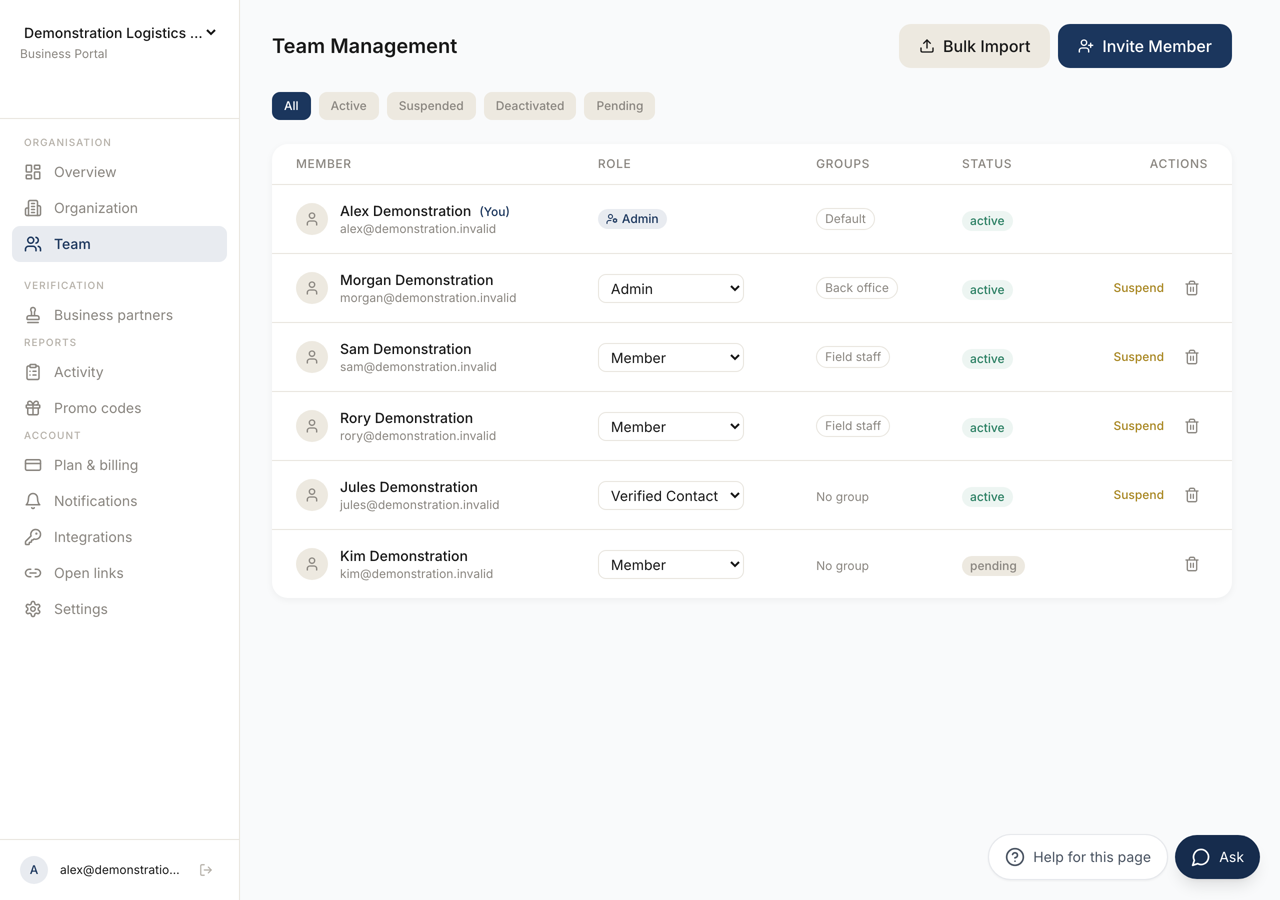Suspend Jules Demonstration
Image resolution: width=1280 pixels, height=900 pixels.
(x=1138, y=495)
